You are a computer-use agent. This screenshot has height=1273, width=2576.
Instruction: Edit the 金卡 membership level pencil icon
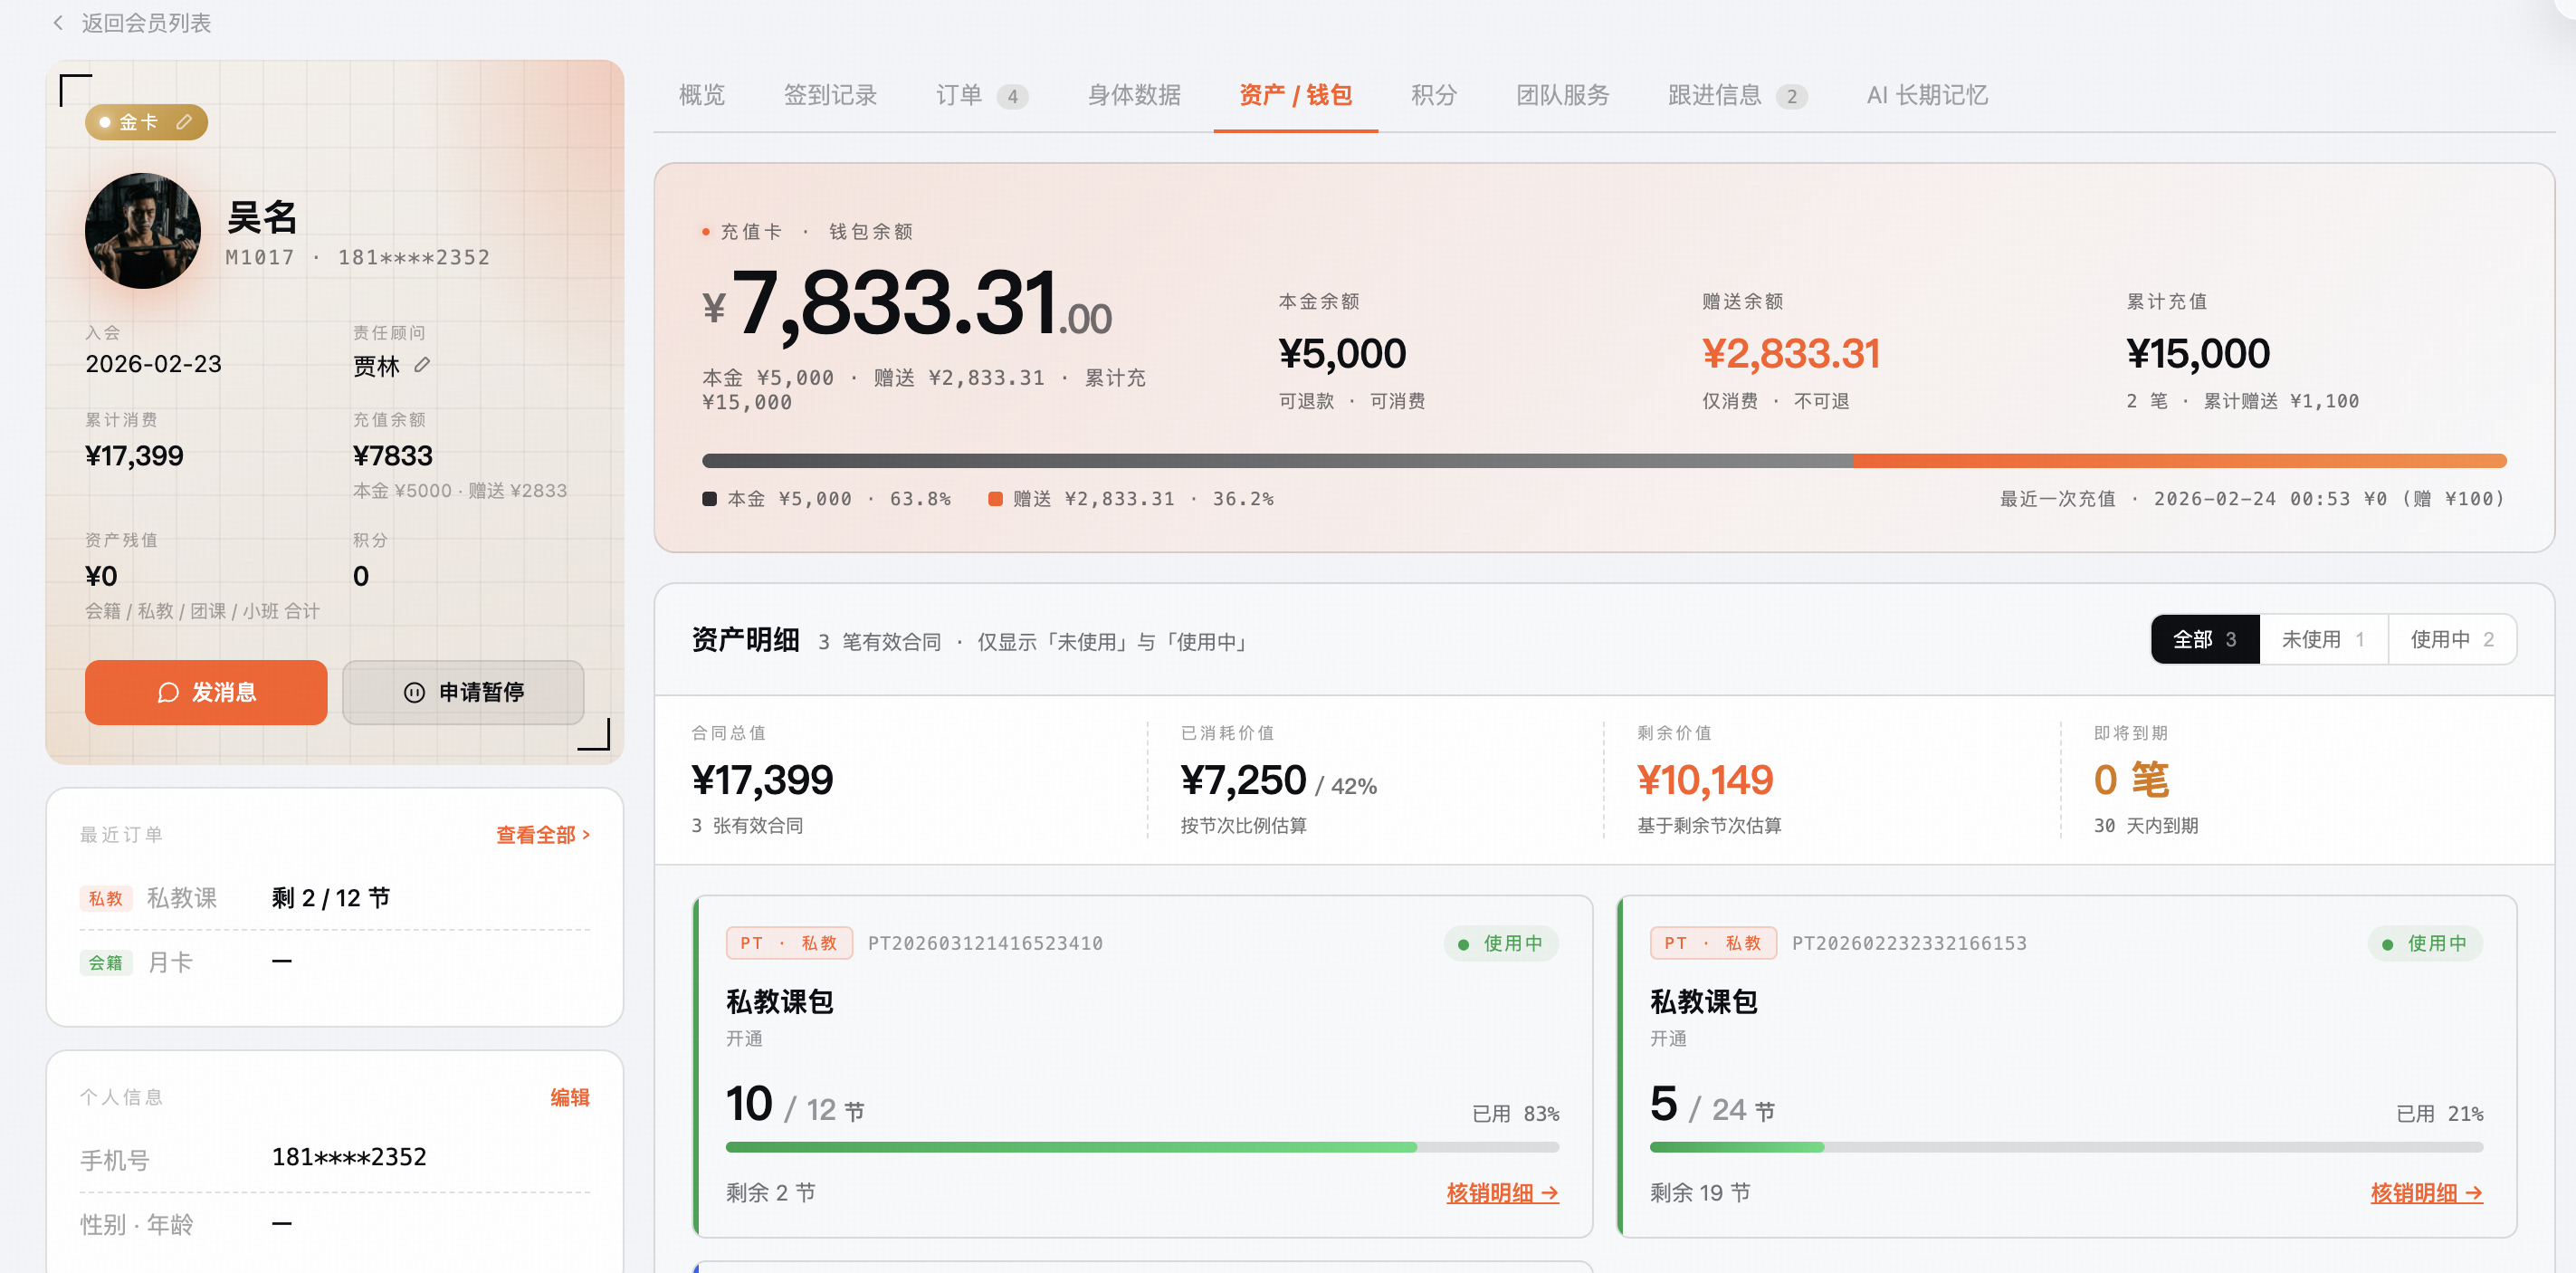coord(184,122)
